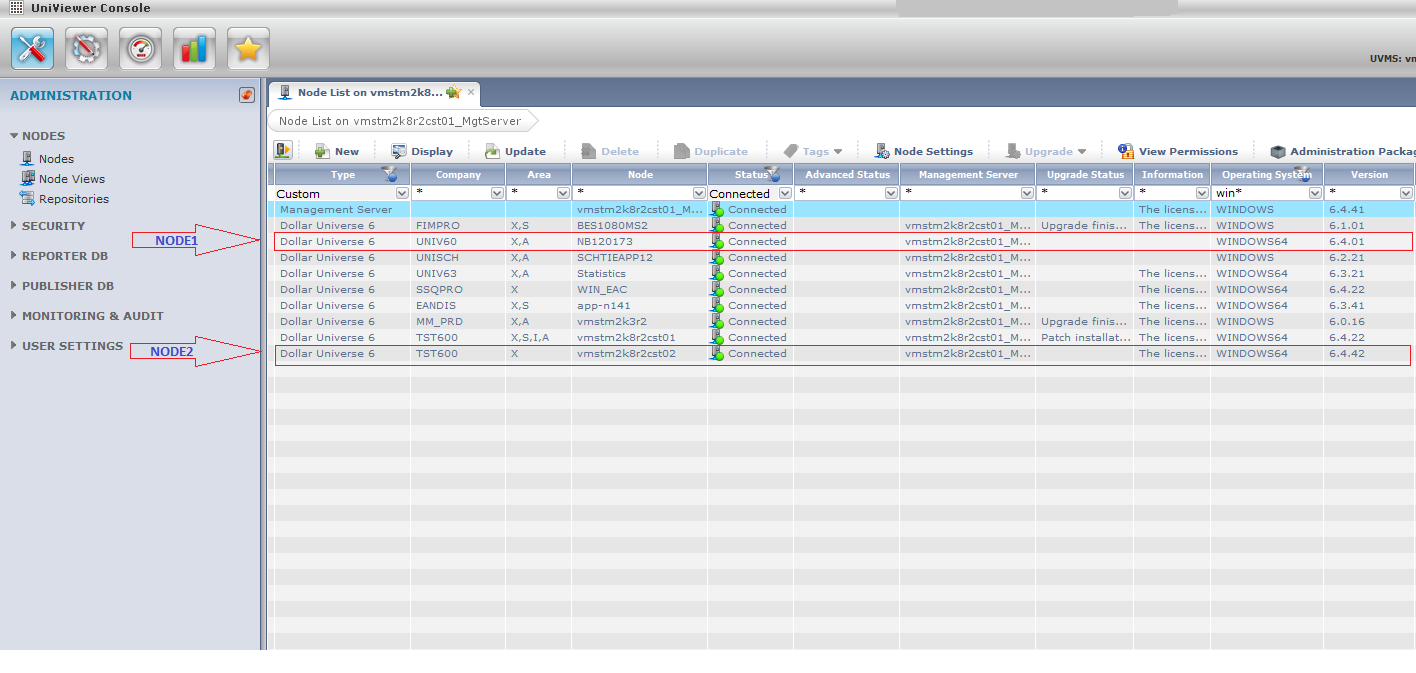
Task: Sort by the Node column header
Action: [x=640, y=174]
